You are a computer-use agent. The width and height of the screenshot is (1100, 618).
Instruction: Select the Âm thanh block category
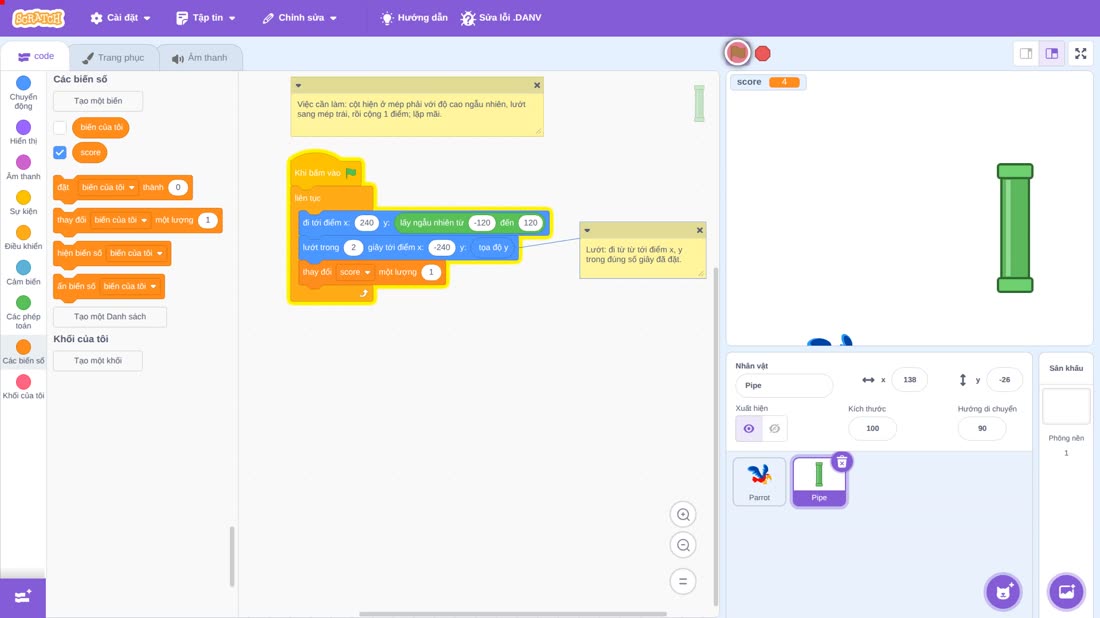[x=23, y=167]
